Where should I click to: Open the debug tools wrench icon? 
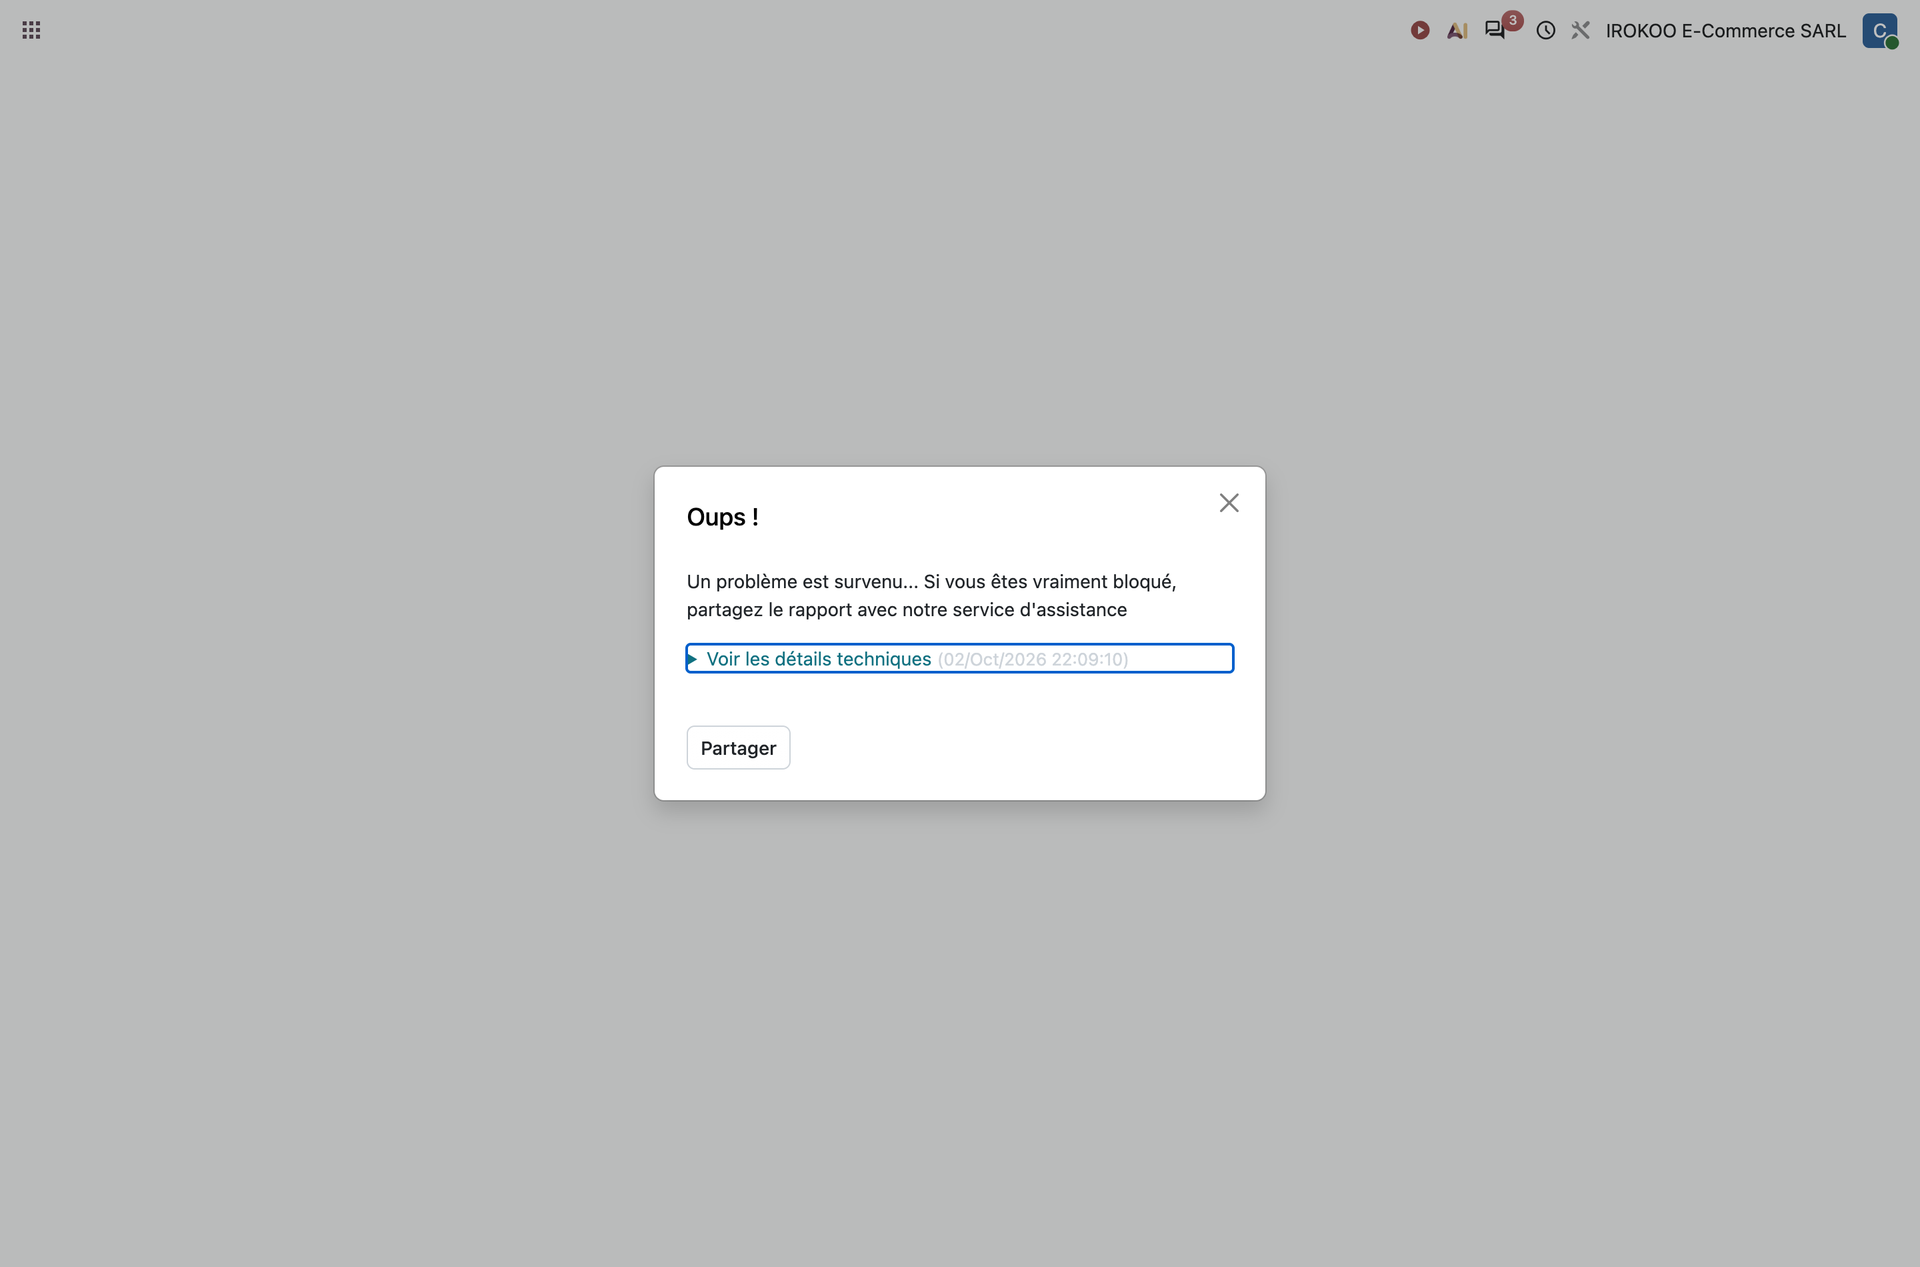point(1580,30)
